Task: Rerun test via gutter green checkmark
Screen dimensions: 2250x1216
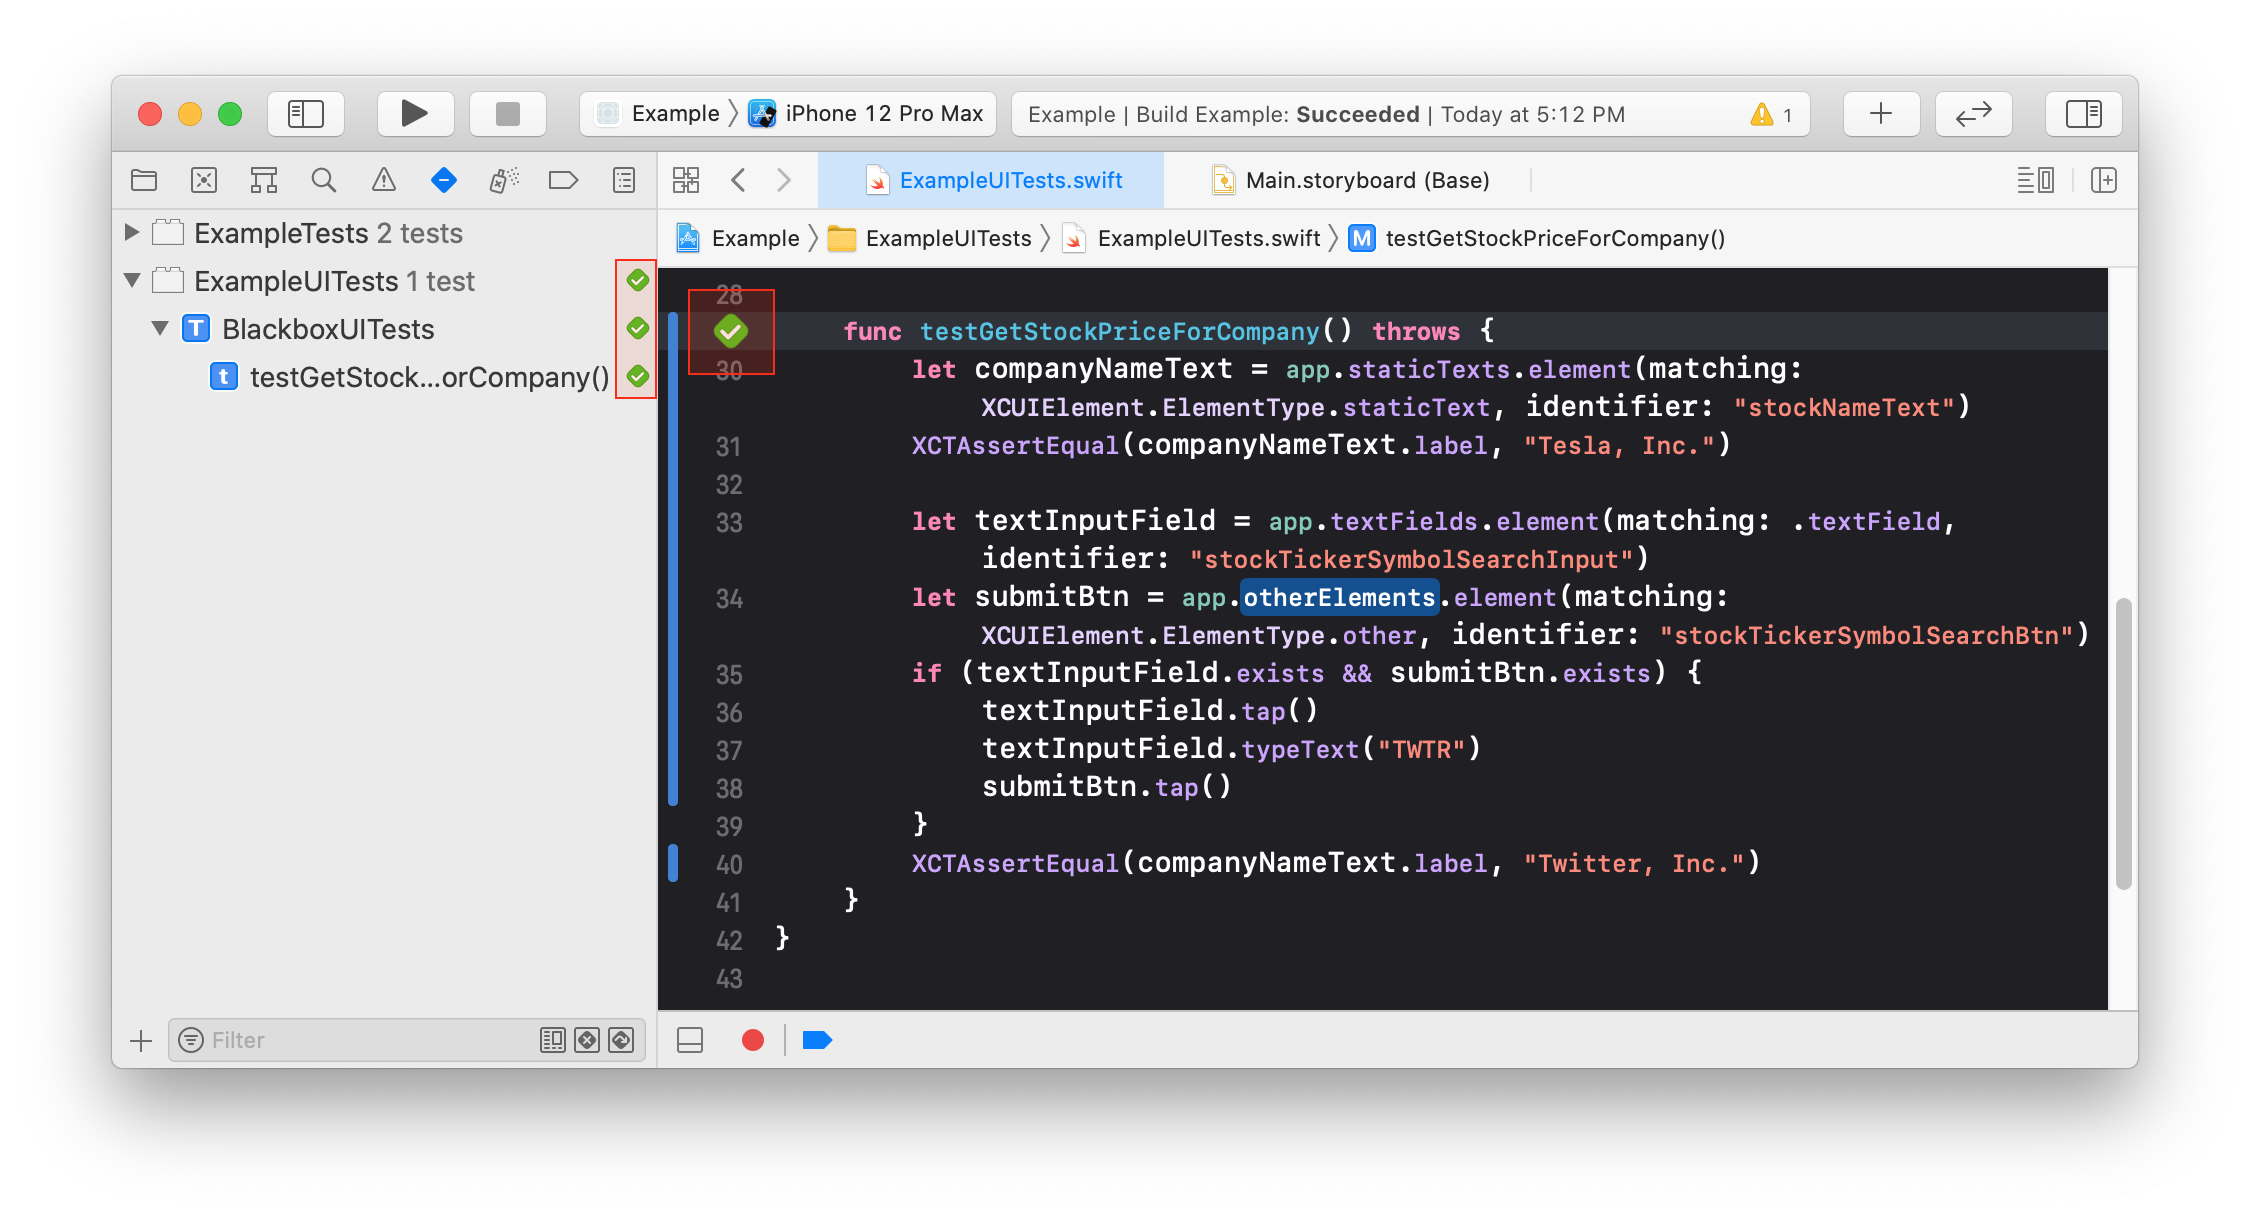Action: coord(731,331)
